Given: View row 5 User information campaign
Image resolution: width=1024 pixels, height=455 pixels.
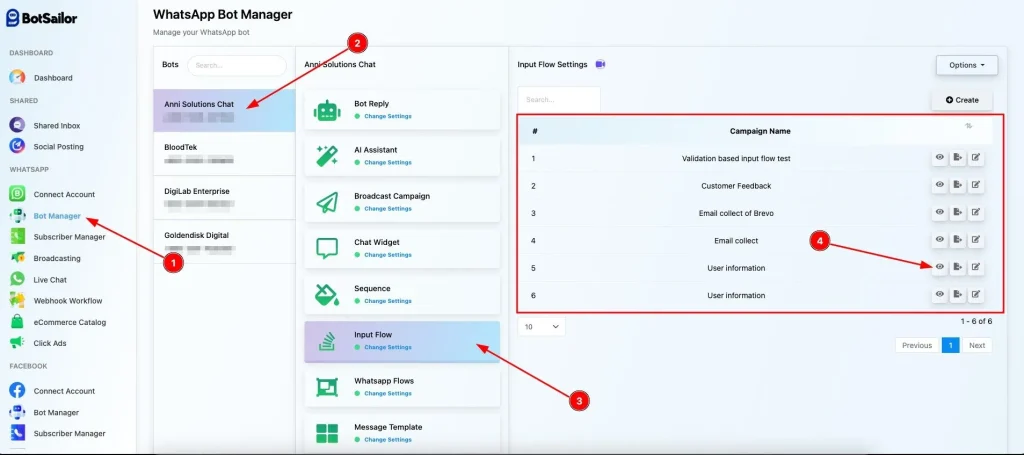Looking at the screenshot, I should coord(939,267).
